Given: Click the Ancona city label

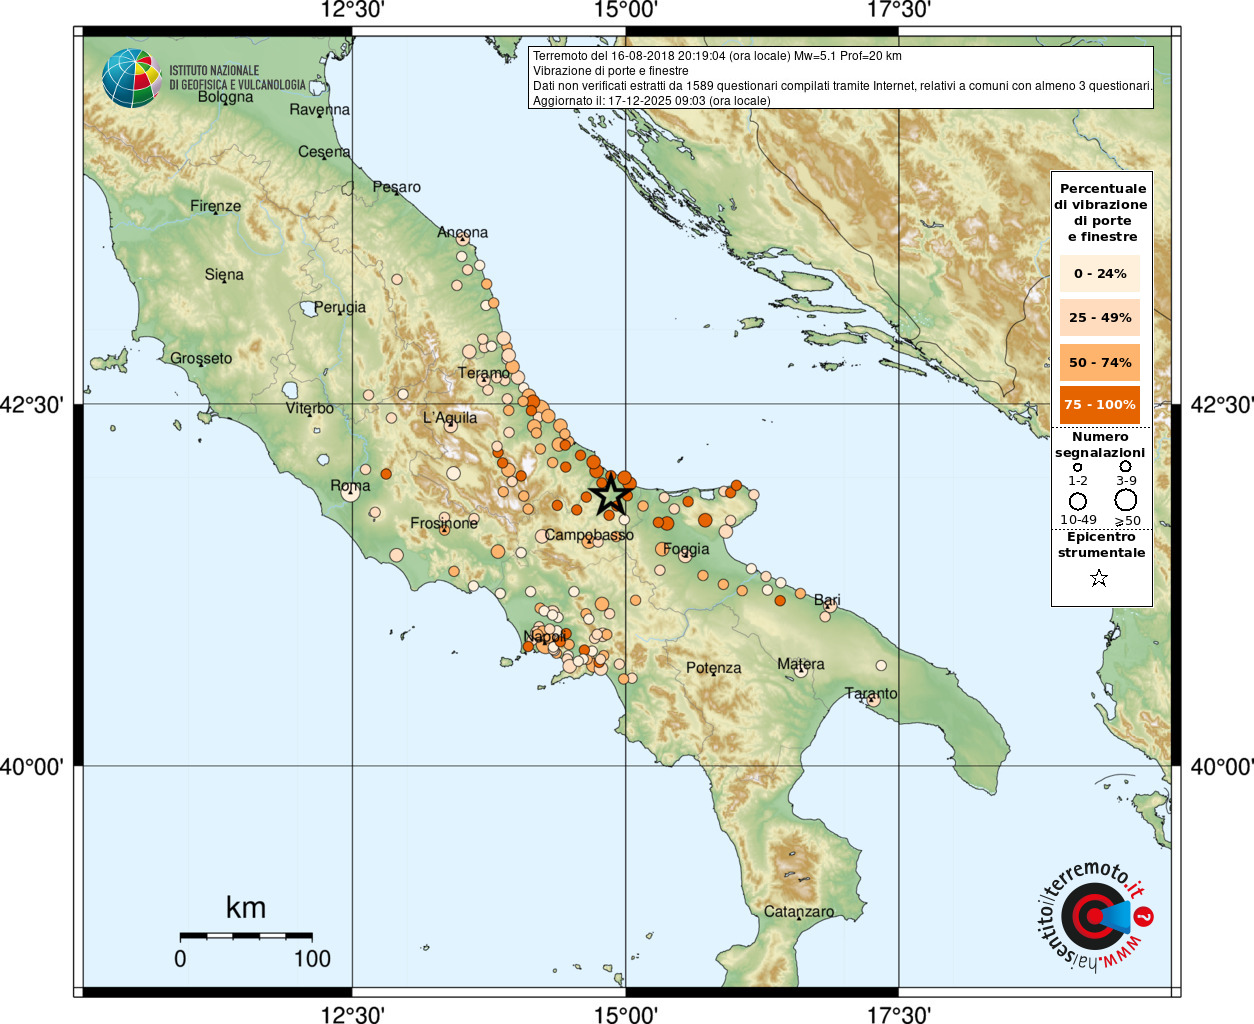Looking at the screenshot, I should (x=463, y=232).
